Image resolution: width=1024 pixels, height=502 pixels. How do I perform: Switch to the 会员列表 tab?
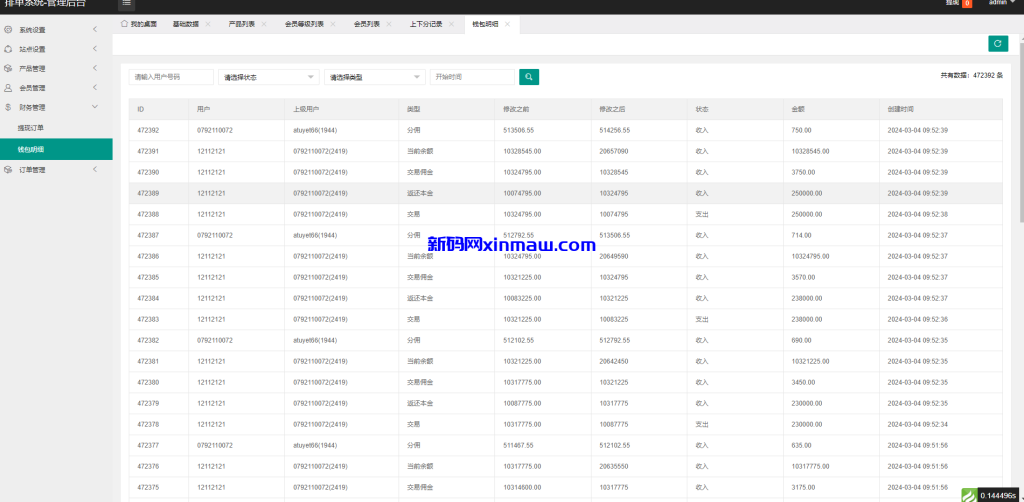[x=367, y=24]
